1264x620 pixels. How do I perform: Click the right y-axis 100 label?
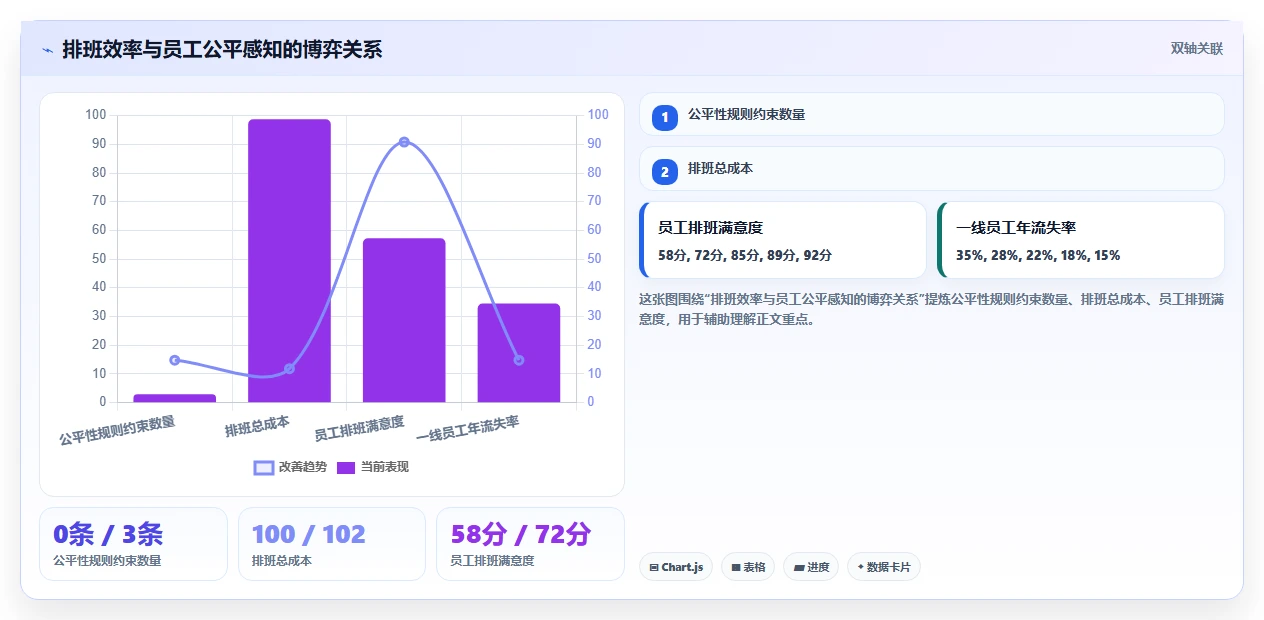click(x=598, y=115)
